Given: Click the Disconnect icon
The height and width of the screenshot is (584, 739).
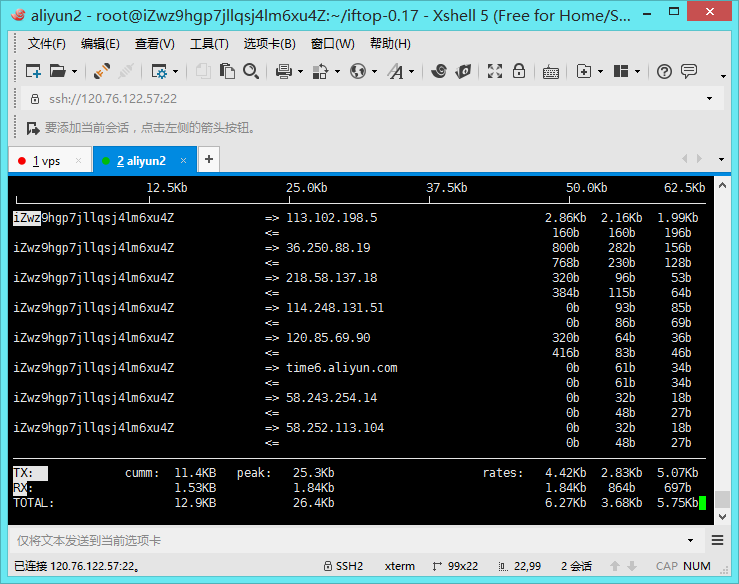Looking at the screenshot, I should coord(126,72).
